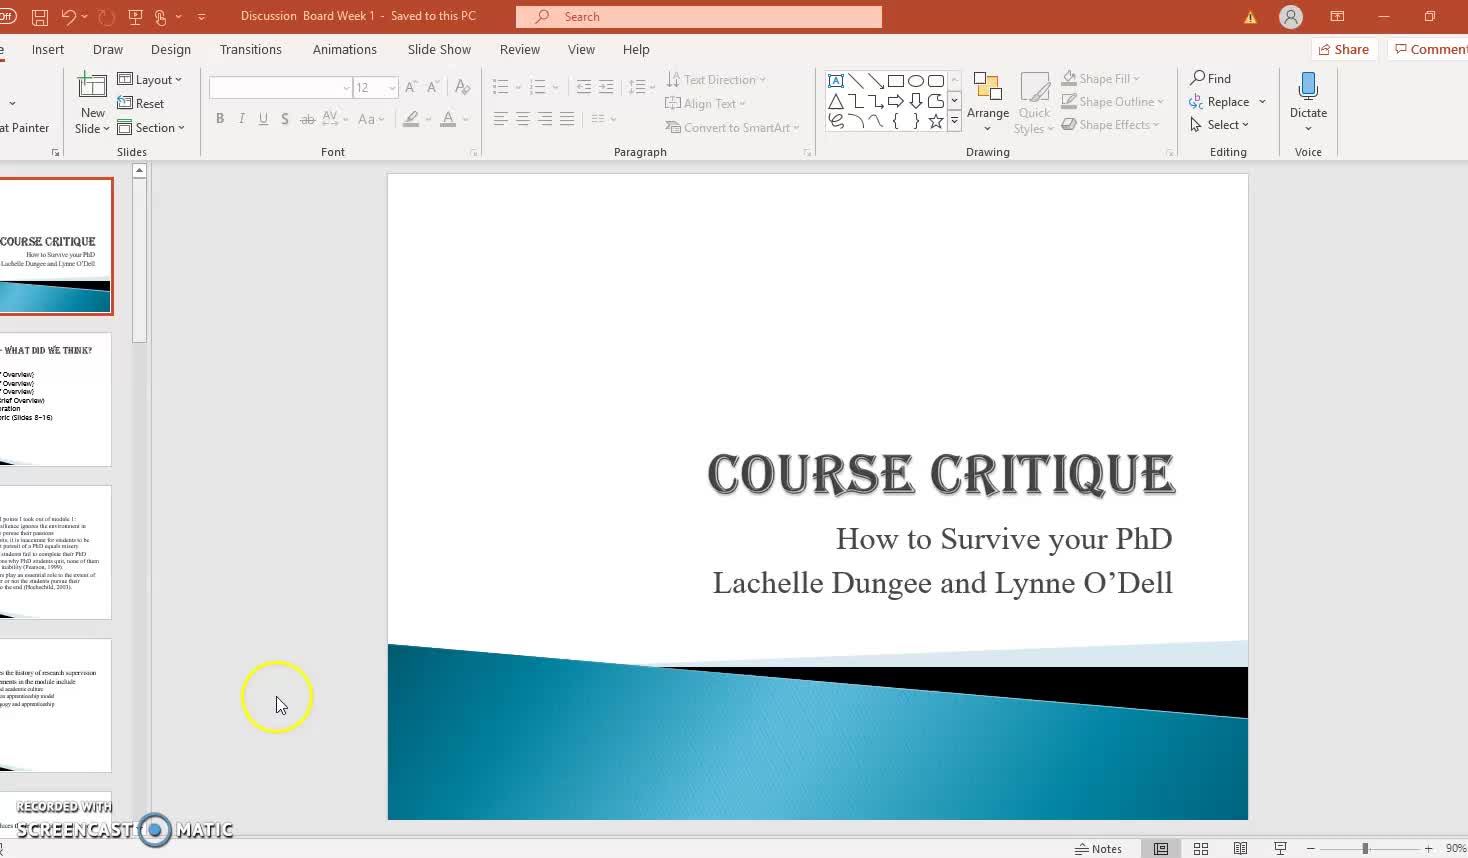1468x858 pixels.
Task: Switch to Slide Sorter view
Action: click(x=1201, y=848)
